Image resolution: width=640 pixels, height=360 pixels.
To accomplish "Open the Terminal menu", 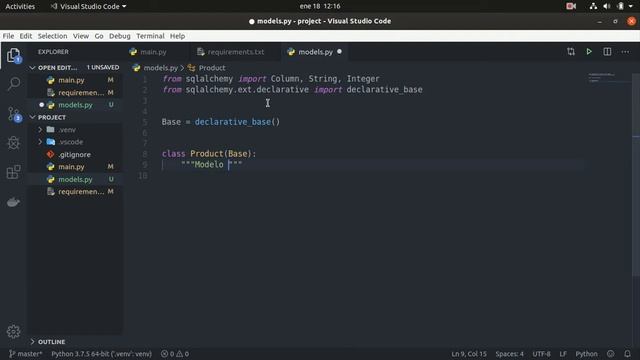I will pos(150,36).
